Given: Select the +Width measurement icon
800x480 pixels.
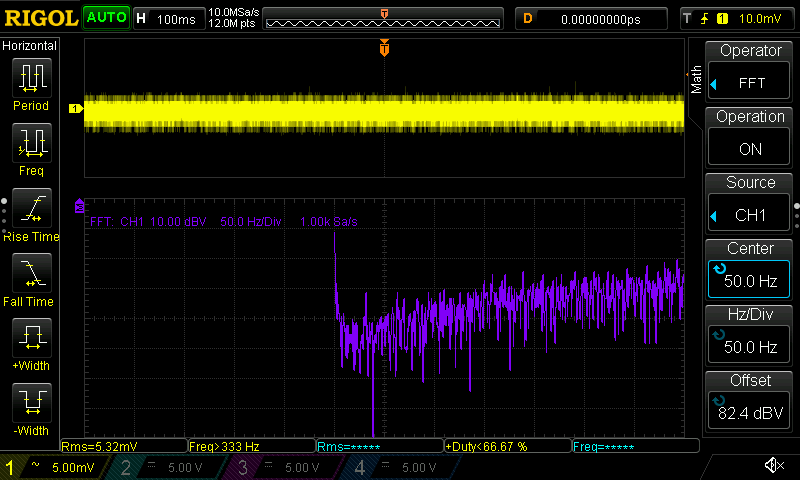Looking at the screenshot, I should coord(30,338).
